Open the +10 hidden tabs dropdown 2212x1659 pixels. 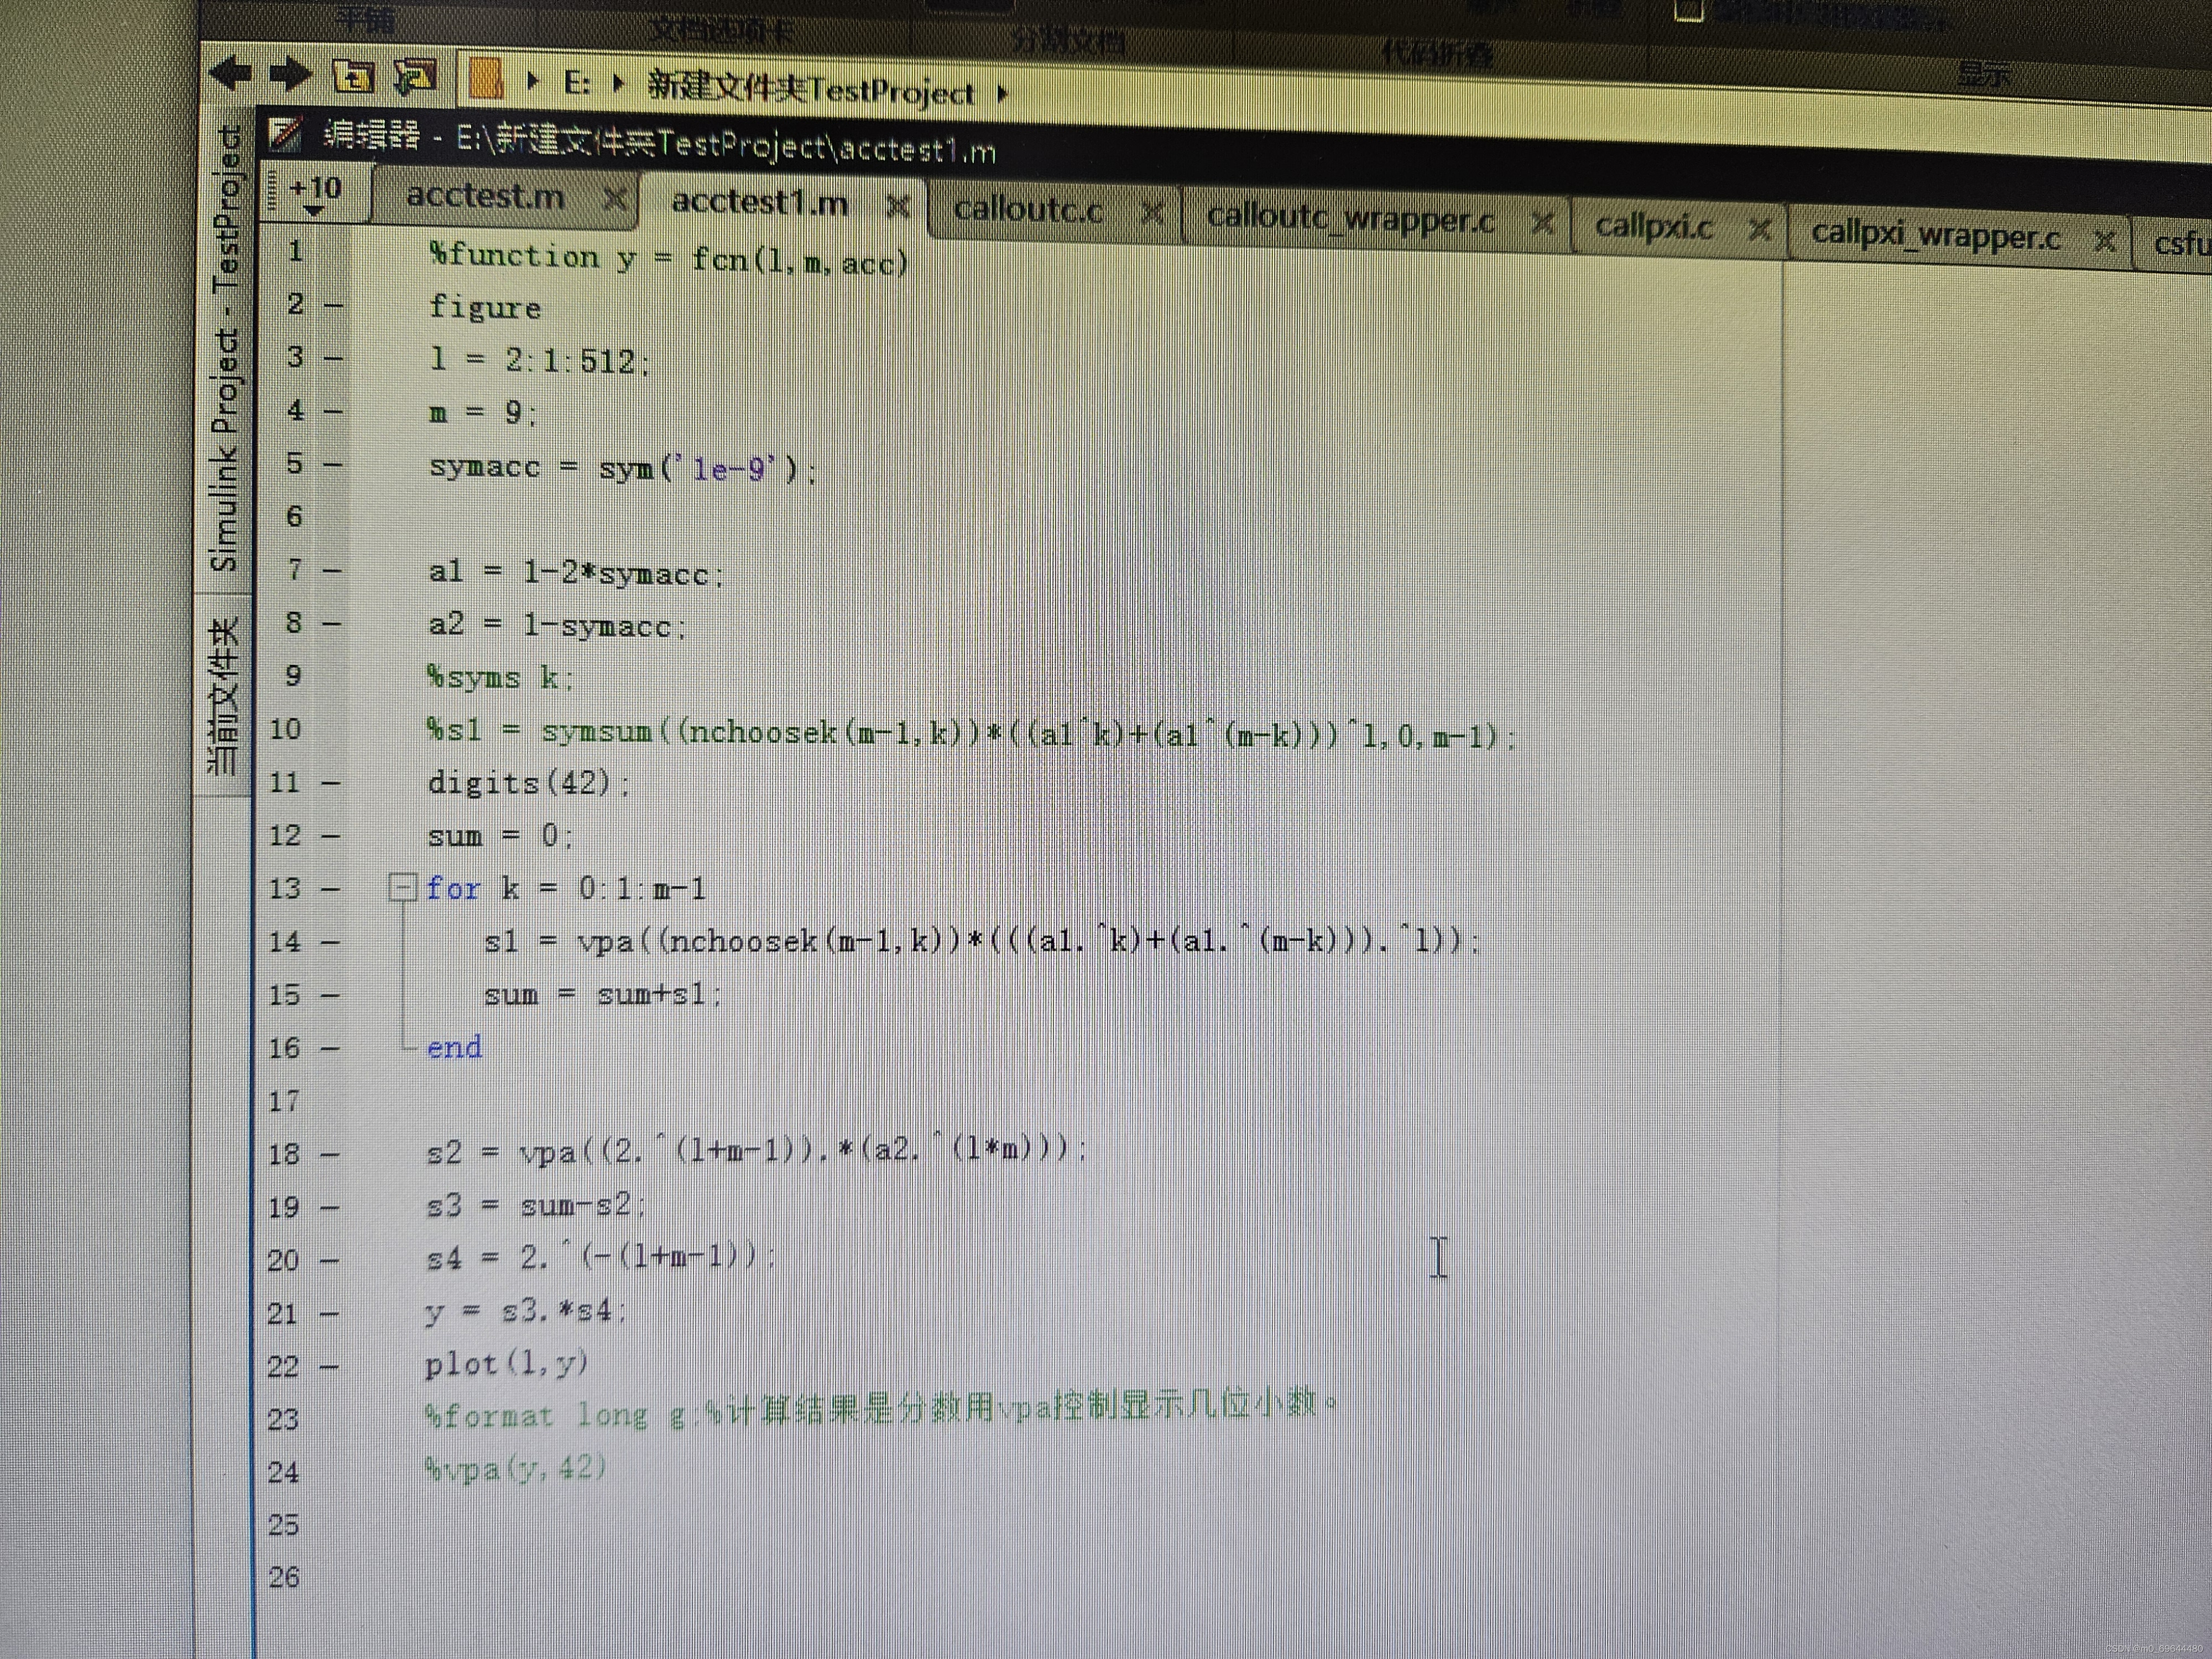(x=315, y=195)
